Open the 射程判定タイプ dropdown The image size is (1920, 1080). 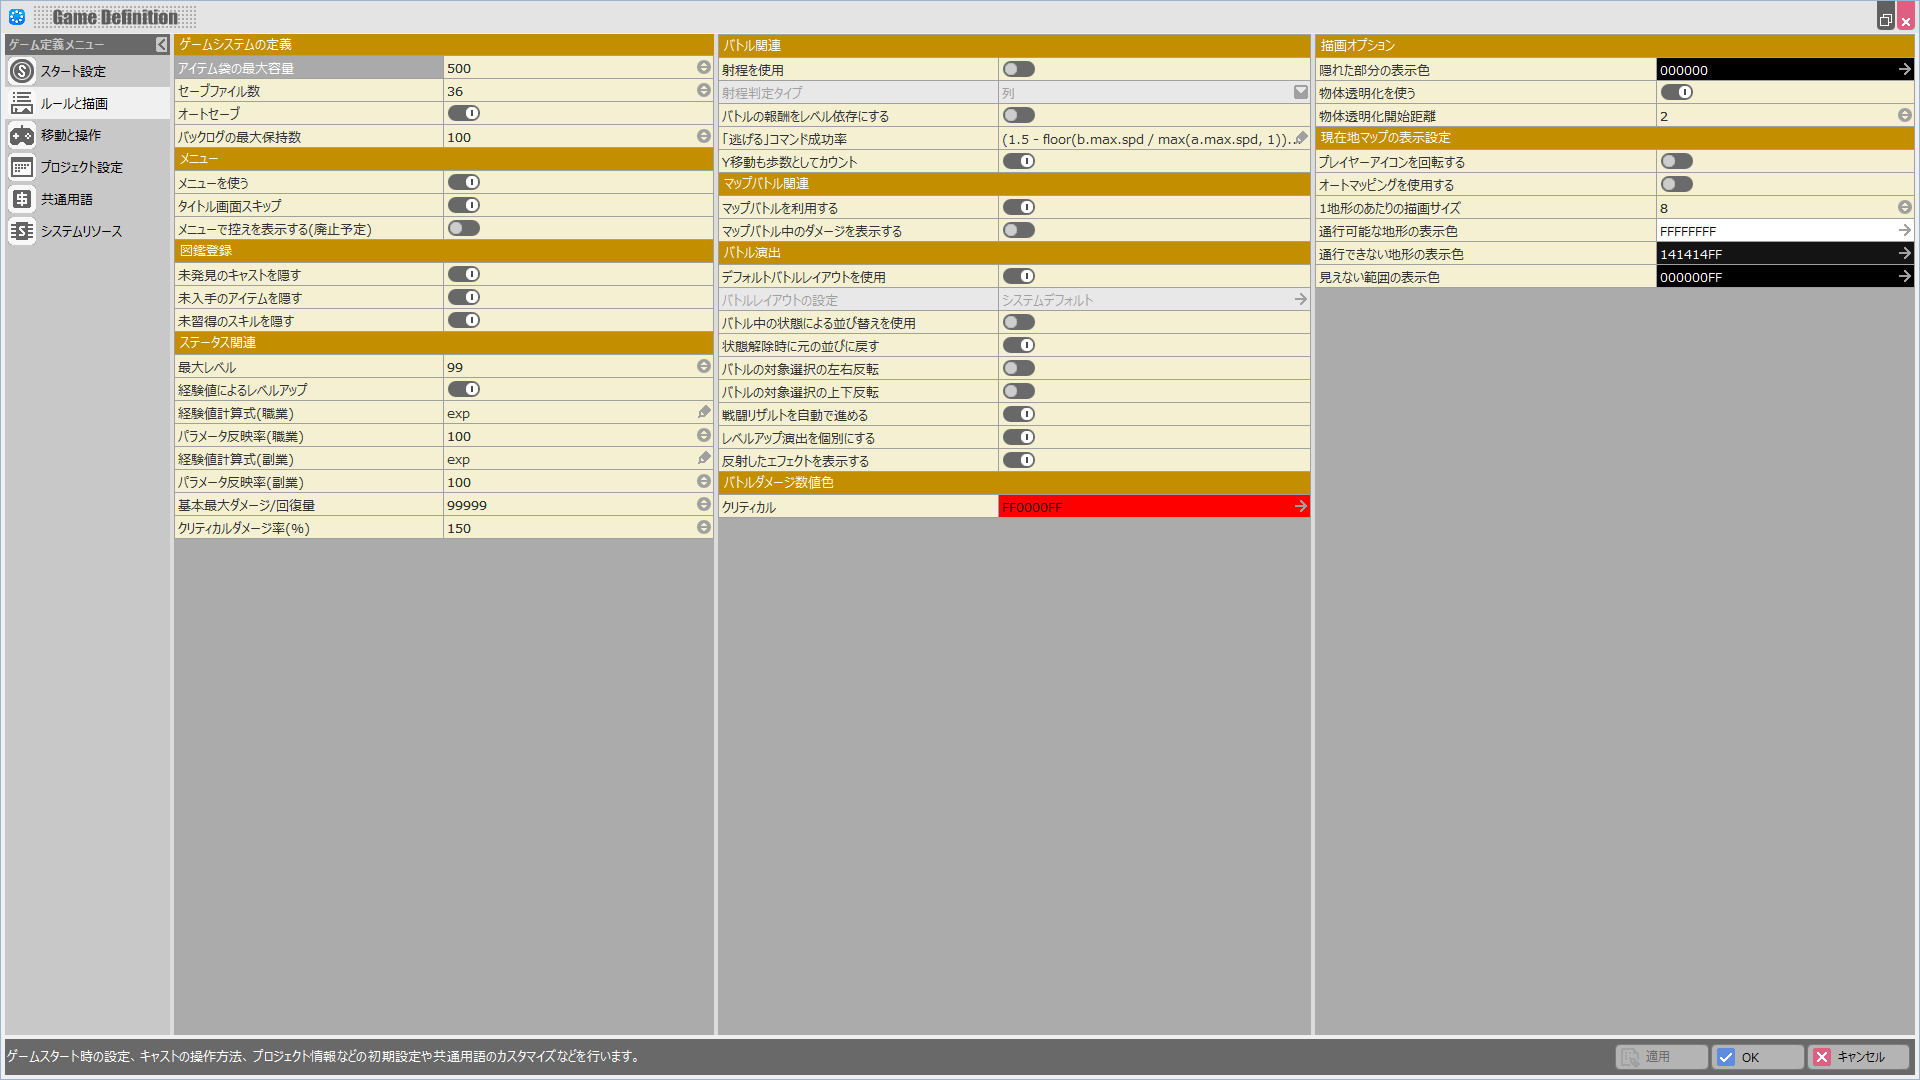[1300, 93]
